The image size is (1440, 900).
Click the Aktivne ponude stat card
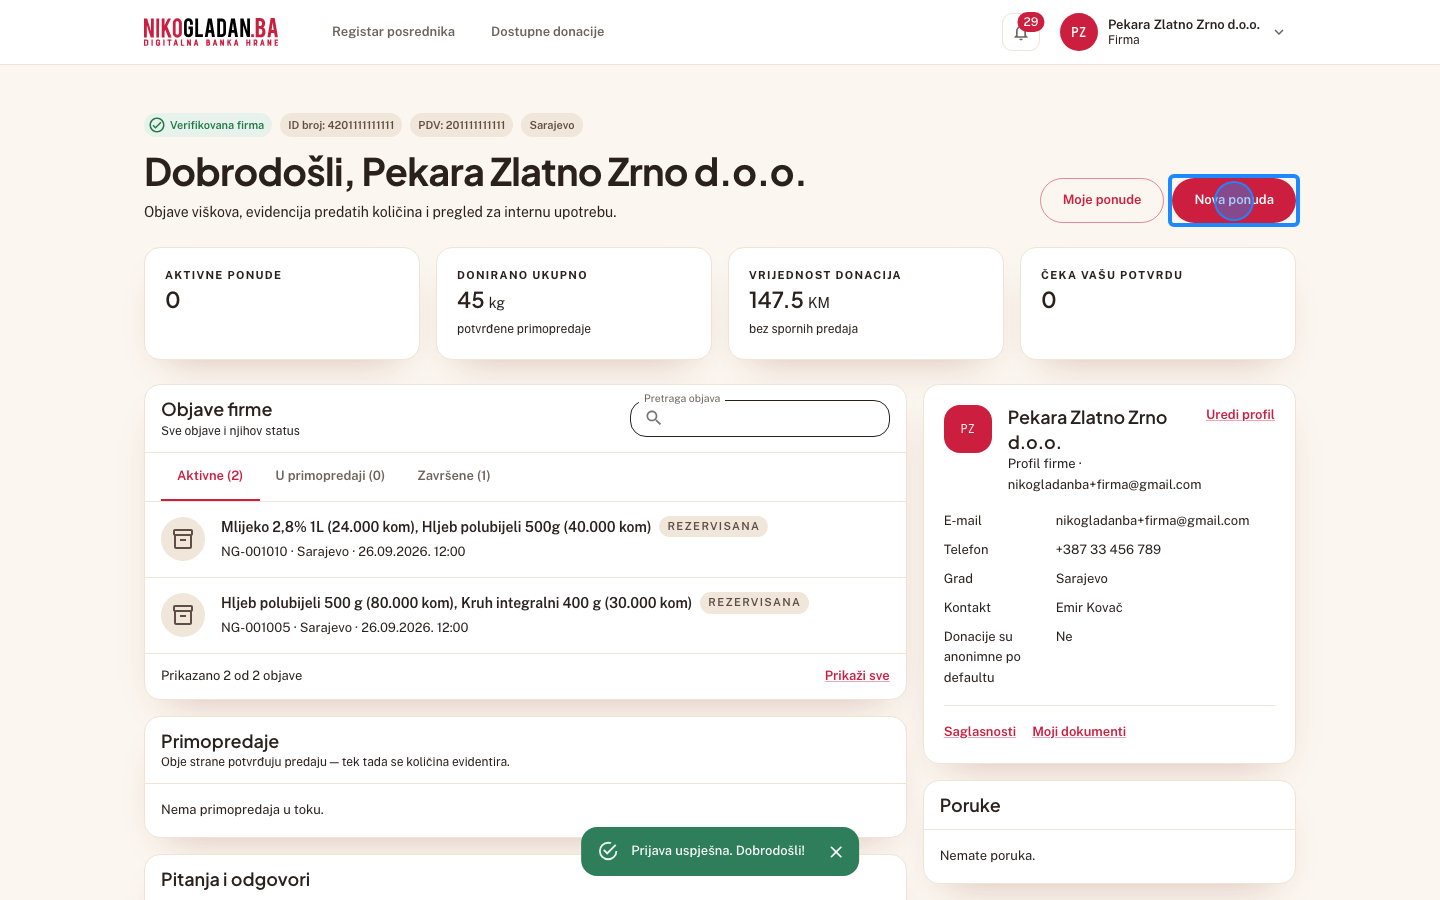[282, 303]
